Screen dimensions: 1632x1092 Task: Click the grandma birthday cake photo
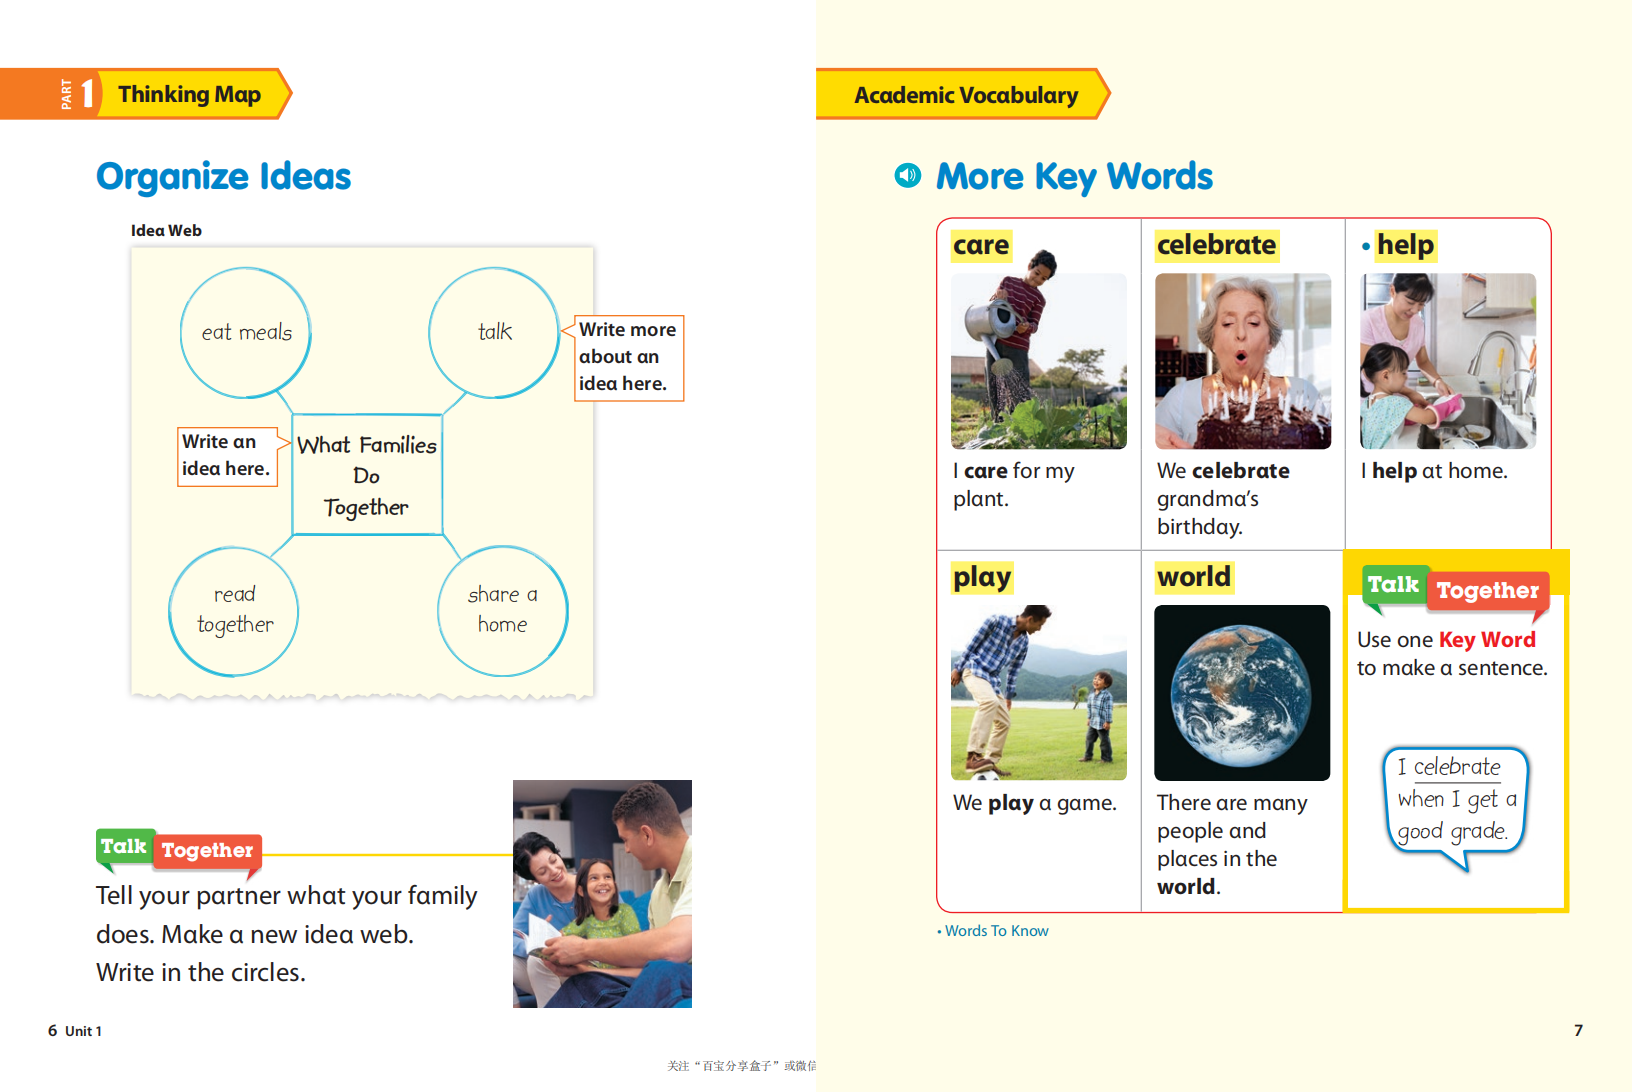click(x=1243, y=361)
